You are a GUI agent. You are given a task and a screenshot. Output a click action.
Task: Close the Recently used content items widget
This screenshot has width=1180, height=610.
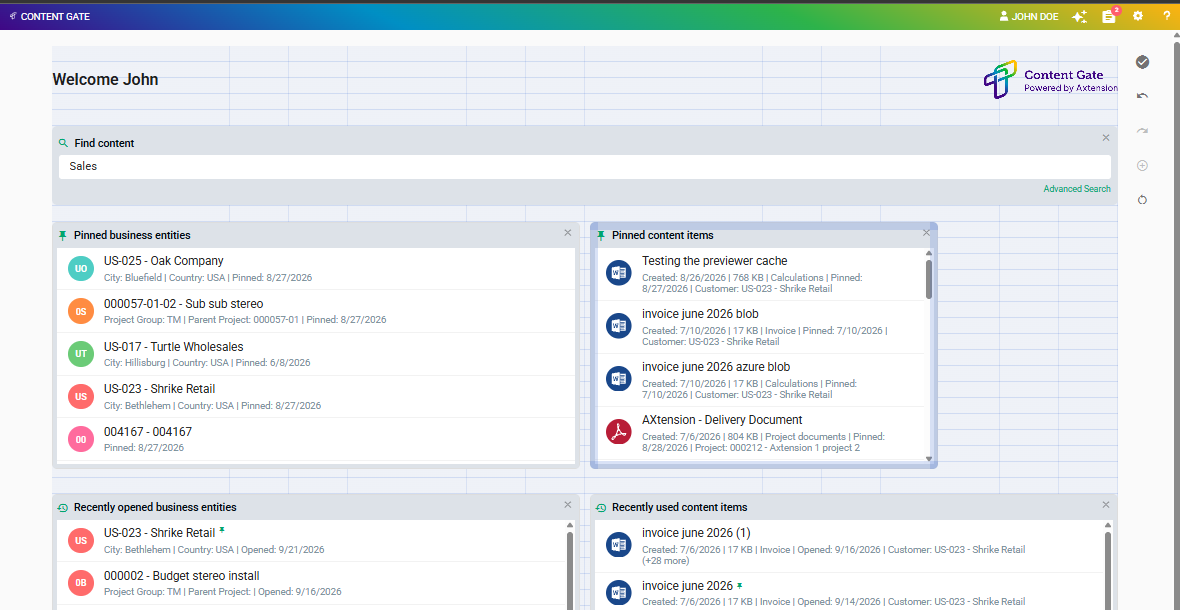[1105, 505]
